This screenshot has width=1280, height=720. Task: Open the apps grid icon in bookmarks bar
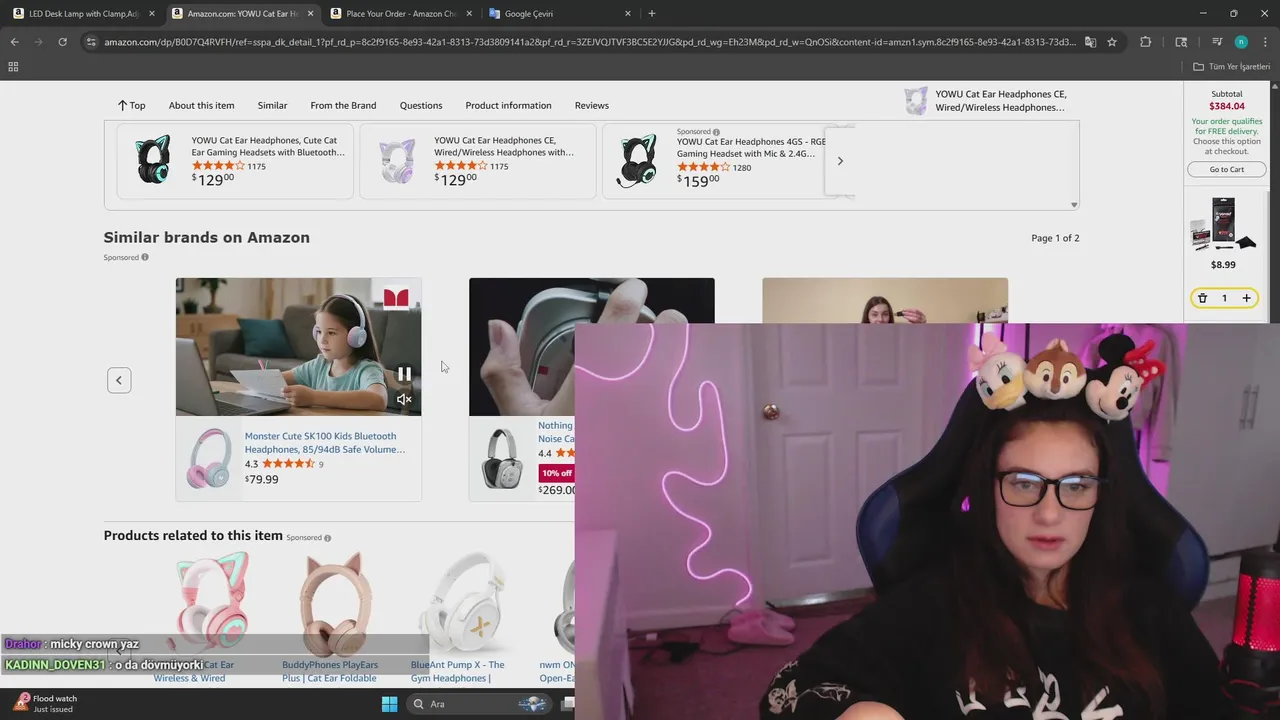(x=13, y=67)
